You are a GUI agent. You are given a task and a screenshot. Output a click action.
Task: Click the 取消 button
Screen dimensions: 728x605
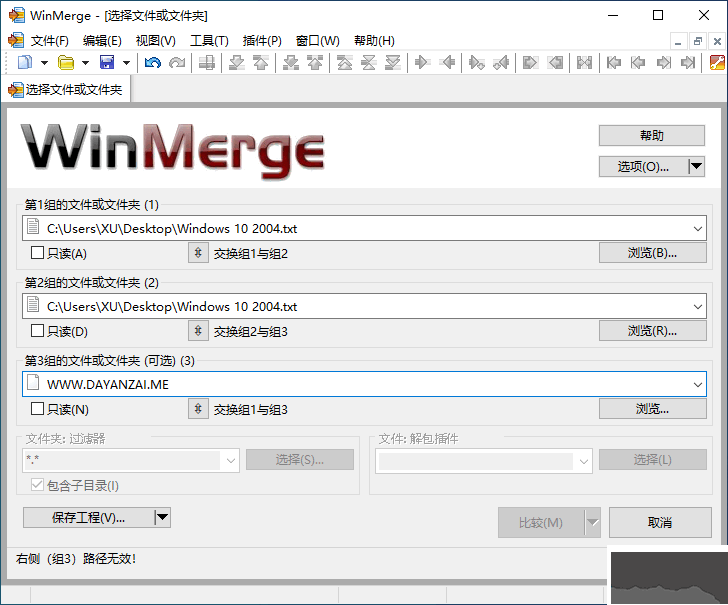click(660, 522)
